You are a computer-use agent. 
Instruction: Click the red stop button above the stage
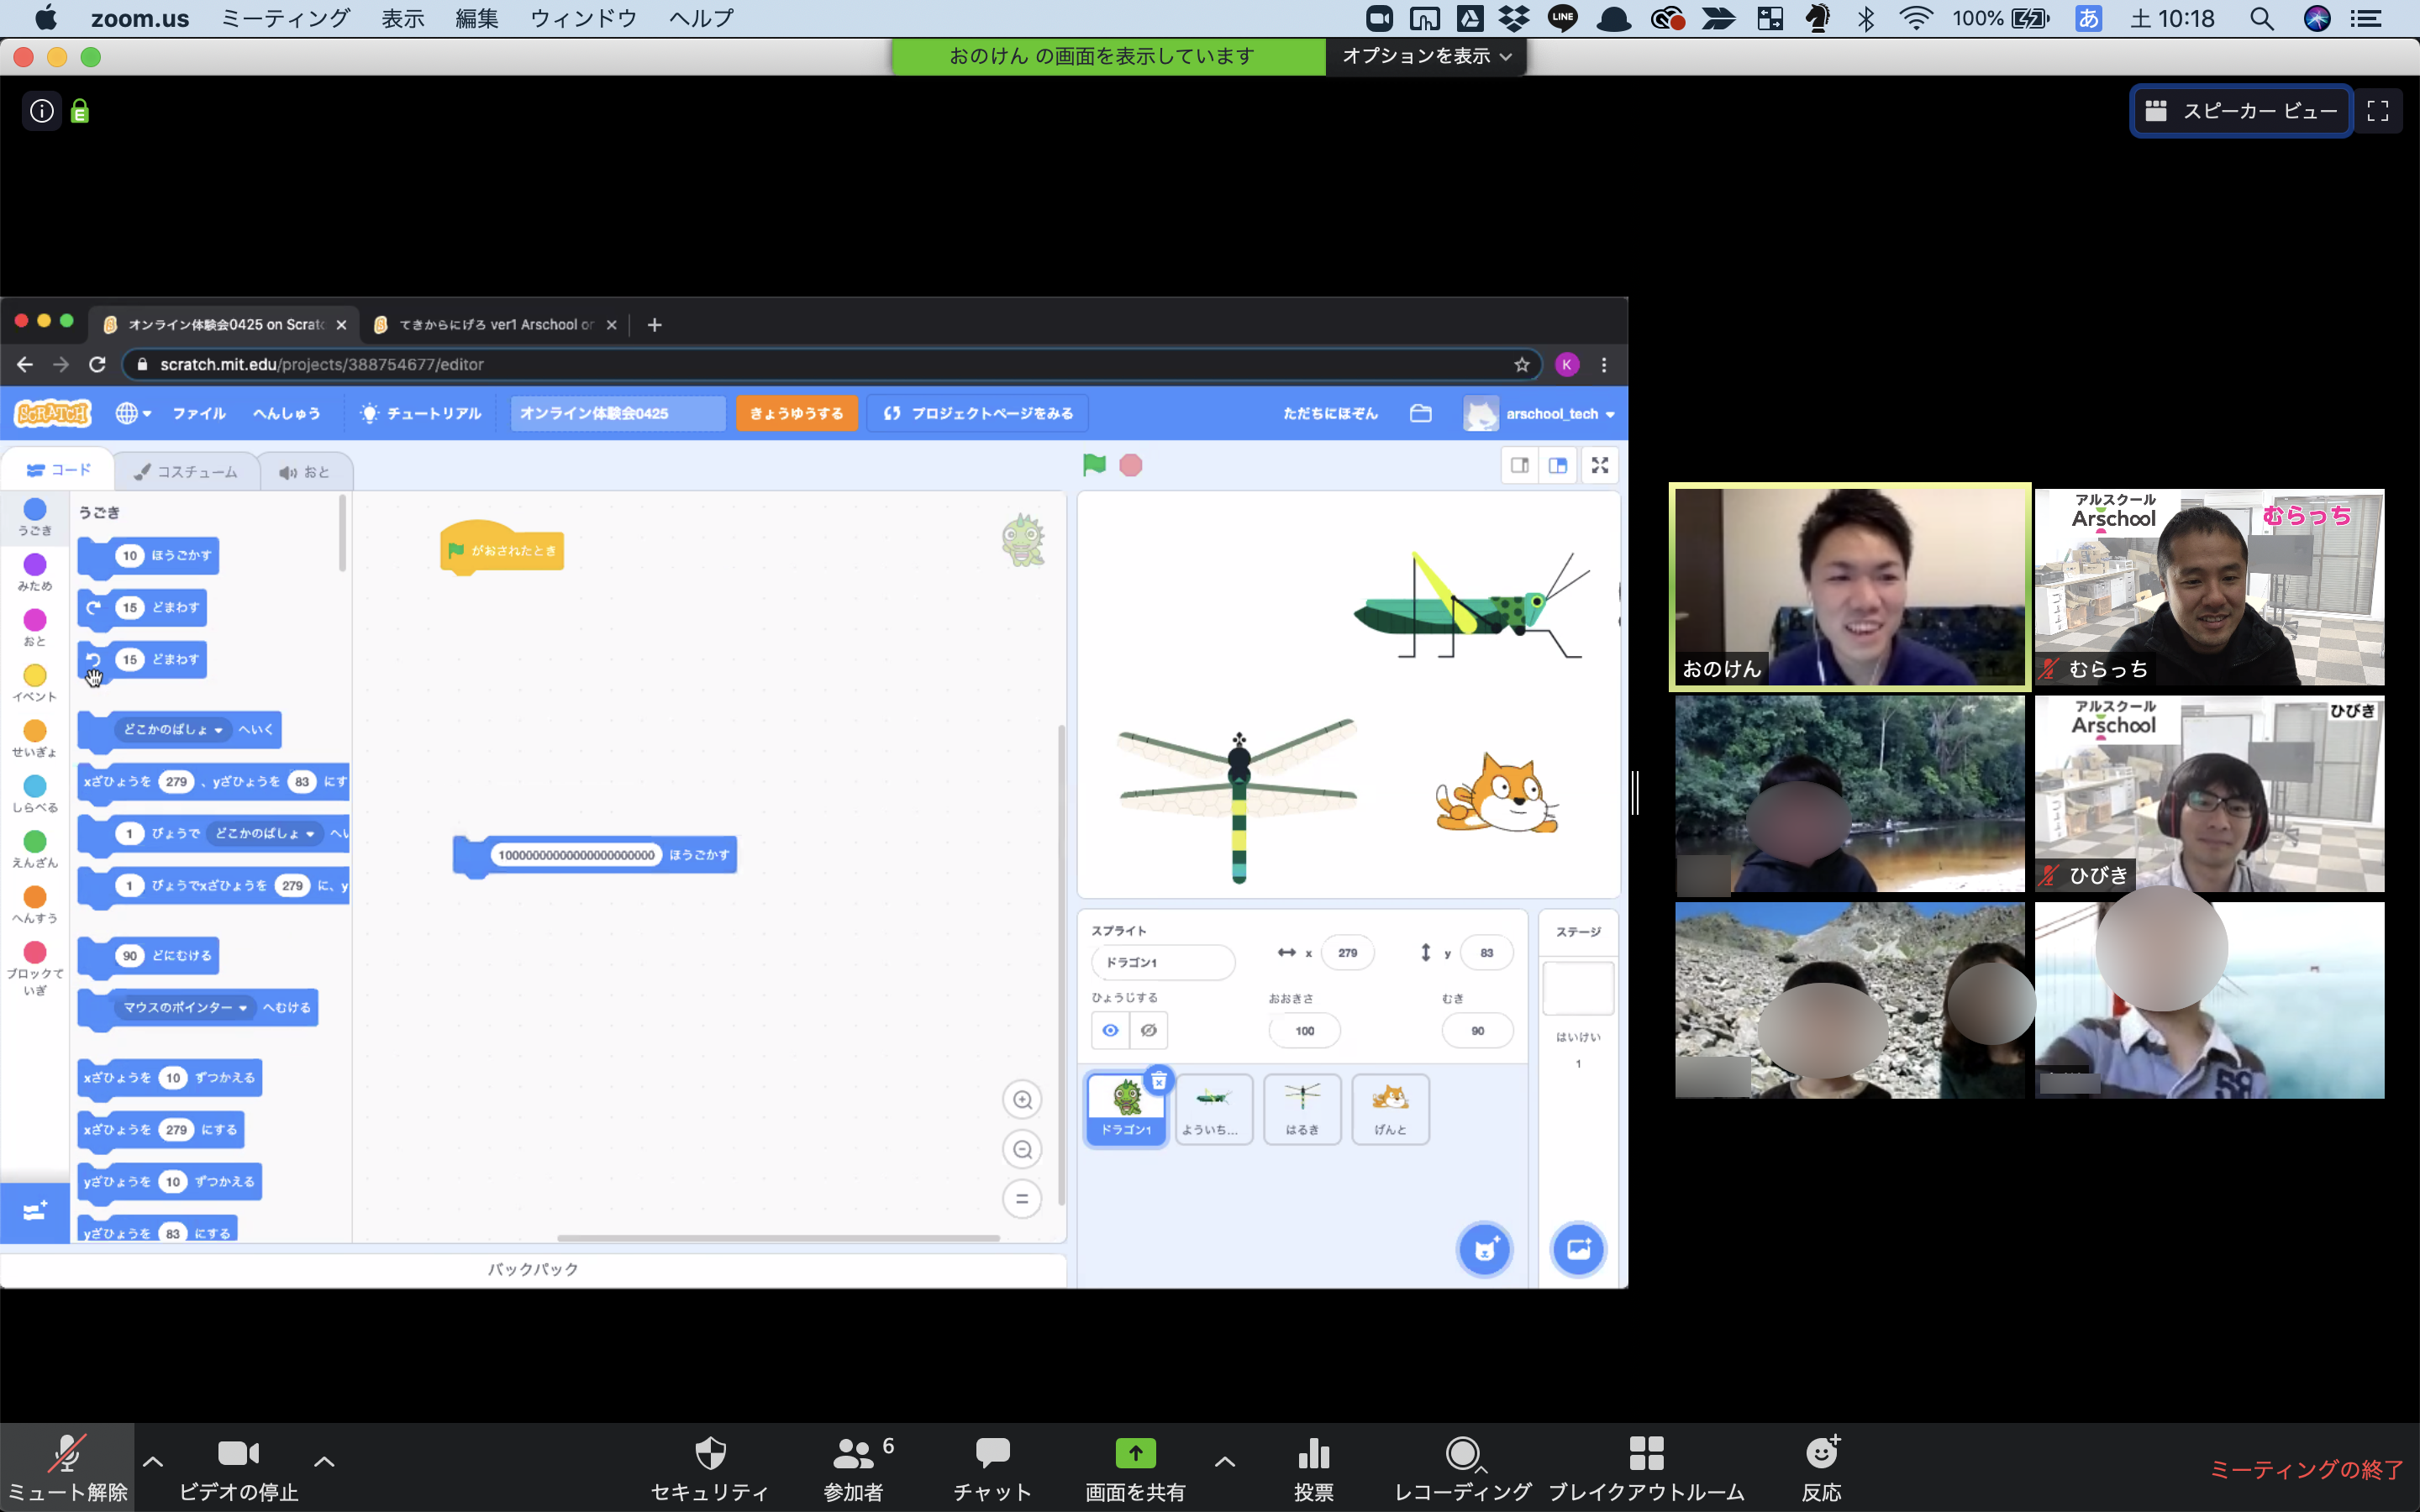pos(1131,465)
